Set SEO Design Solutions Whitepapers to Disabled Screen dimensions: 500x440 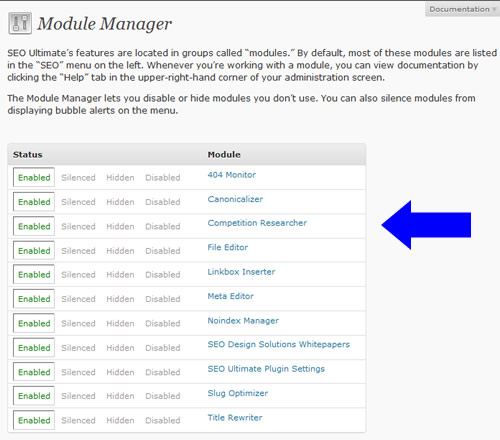tap(163, 348)
